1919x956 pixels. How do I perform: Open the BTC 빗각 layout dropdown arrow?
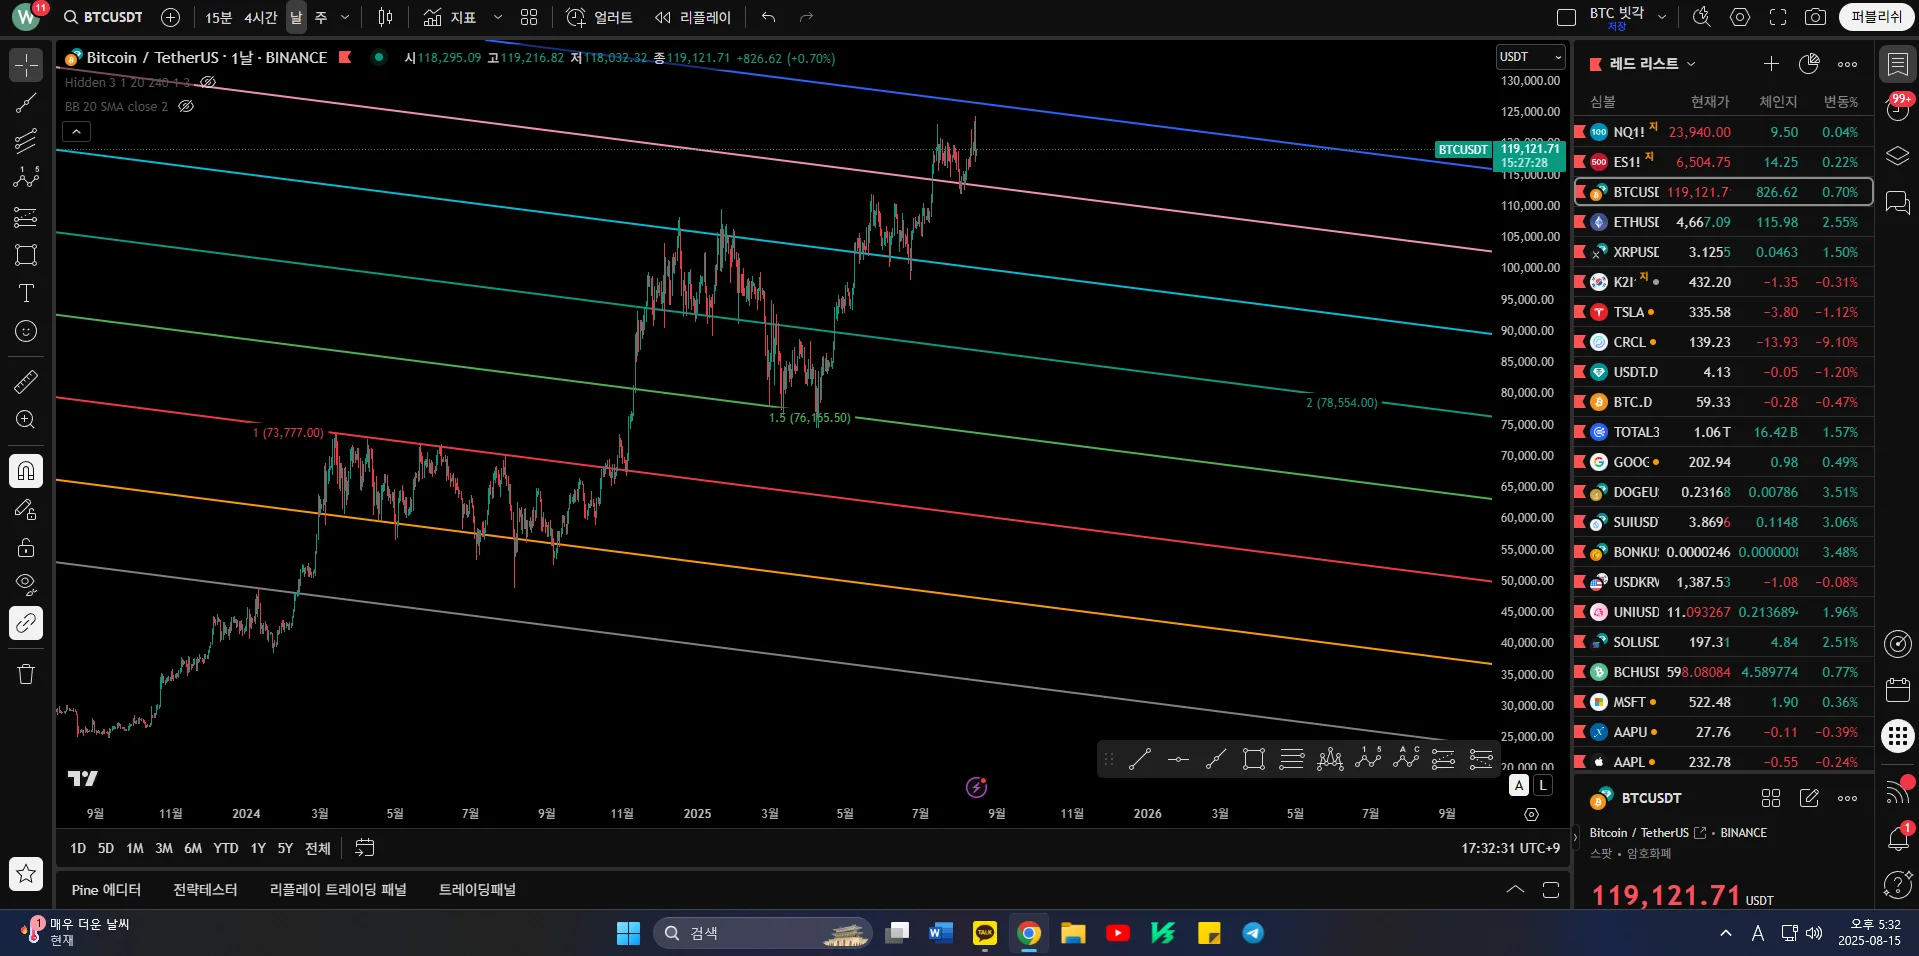[1661, 17]
